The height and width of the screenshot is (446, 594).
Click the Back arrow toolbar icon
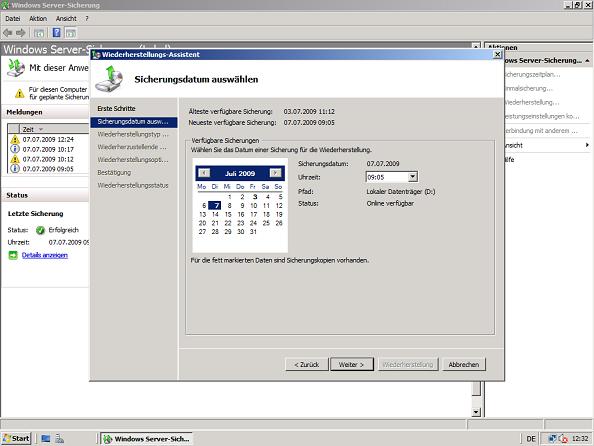pos(8,33)
